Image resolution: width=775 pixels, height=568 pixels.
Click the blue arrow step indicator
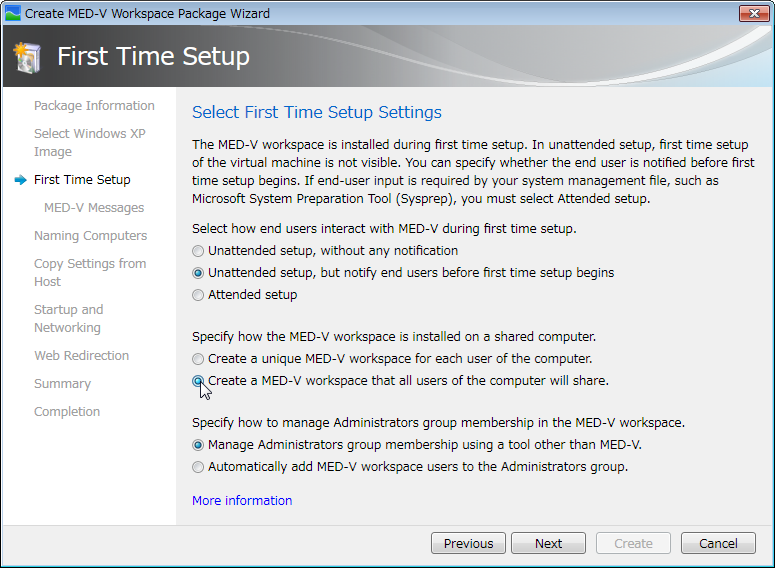coord(20,180)
